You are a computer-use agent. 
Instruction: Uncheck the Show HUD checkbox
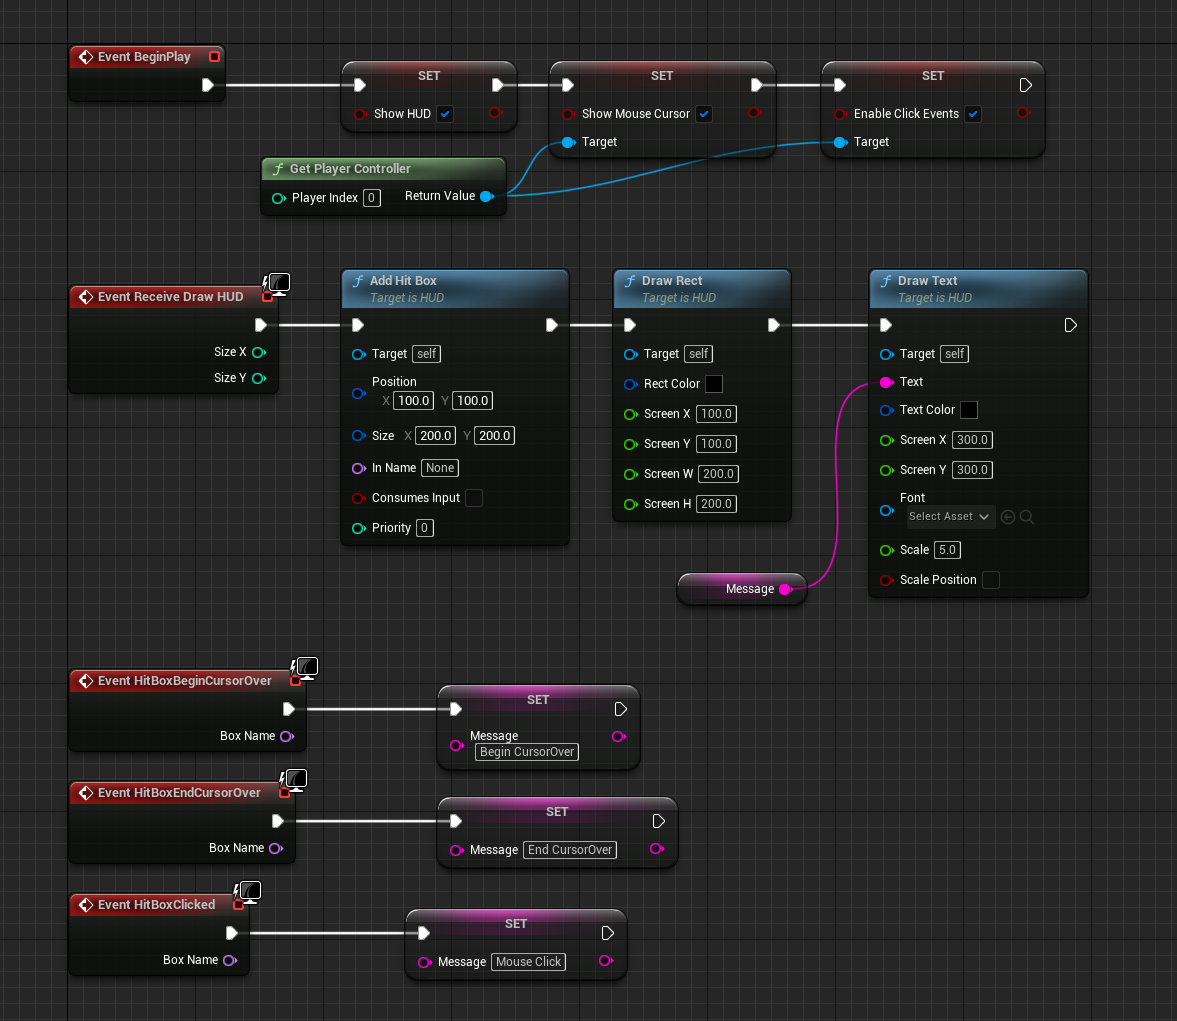445,114
